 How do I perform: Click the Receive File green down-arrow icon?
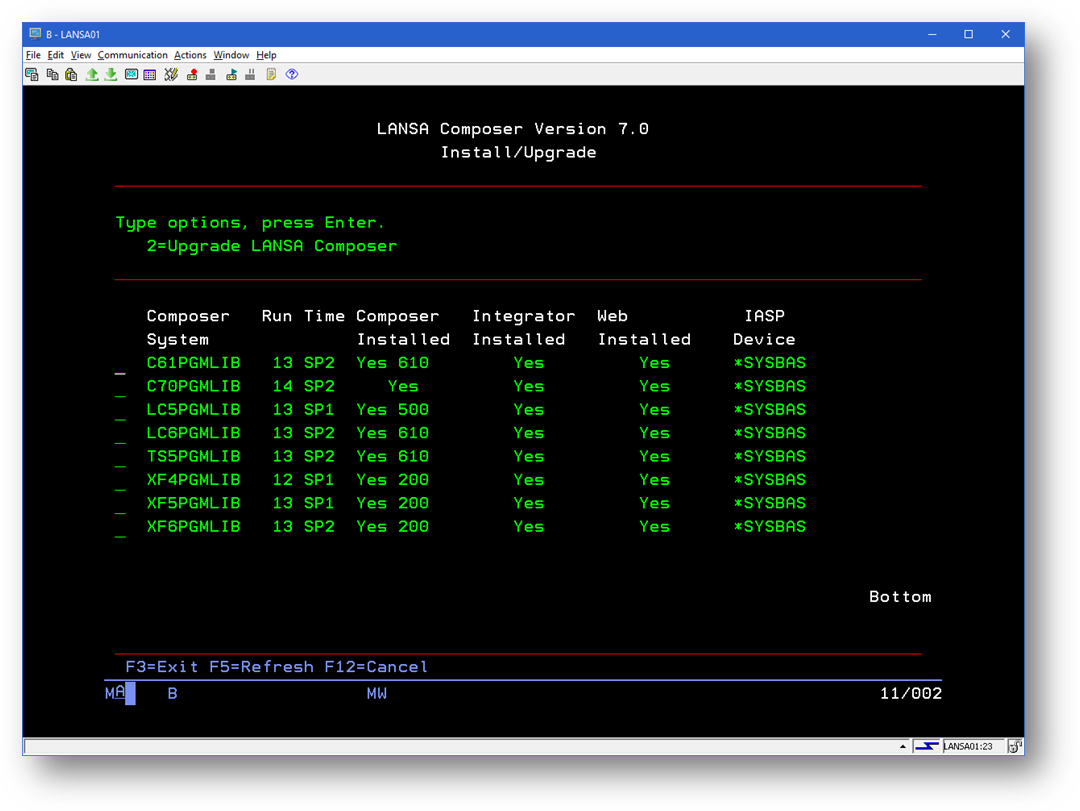point(110,74)
